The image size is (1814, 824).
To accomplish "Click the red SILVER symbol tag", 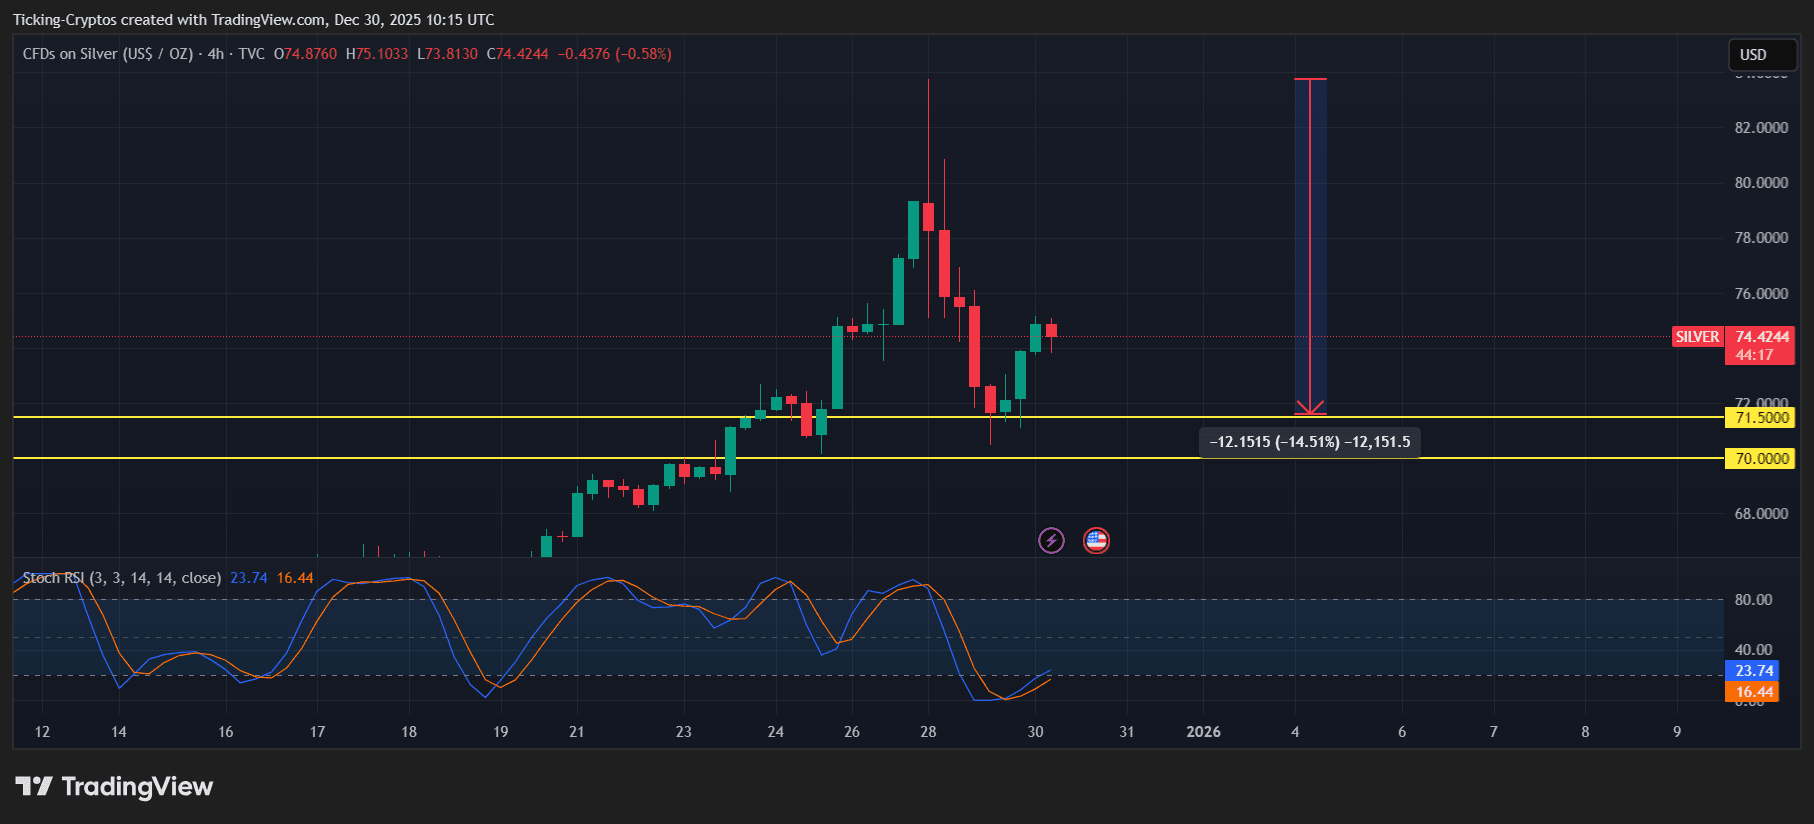I will coord(1697,337).
